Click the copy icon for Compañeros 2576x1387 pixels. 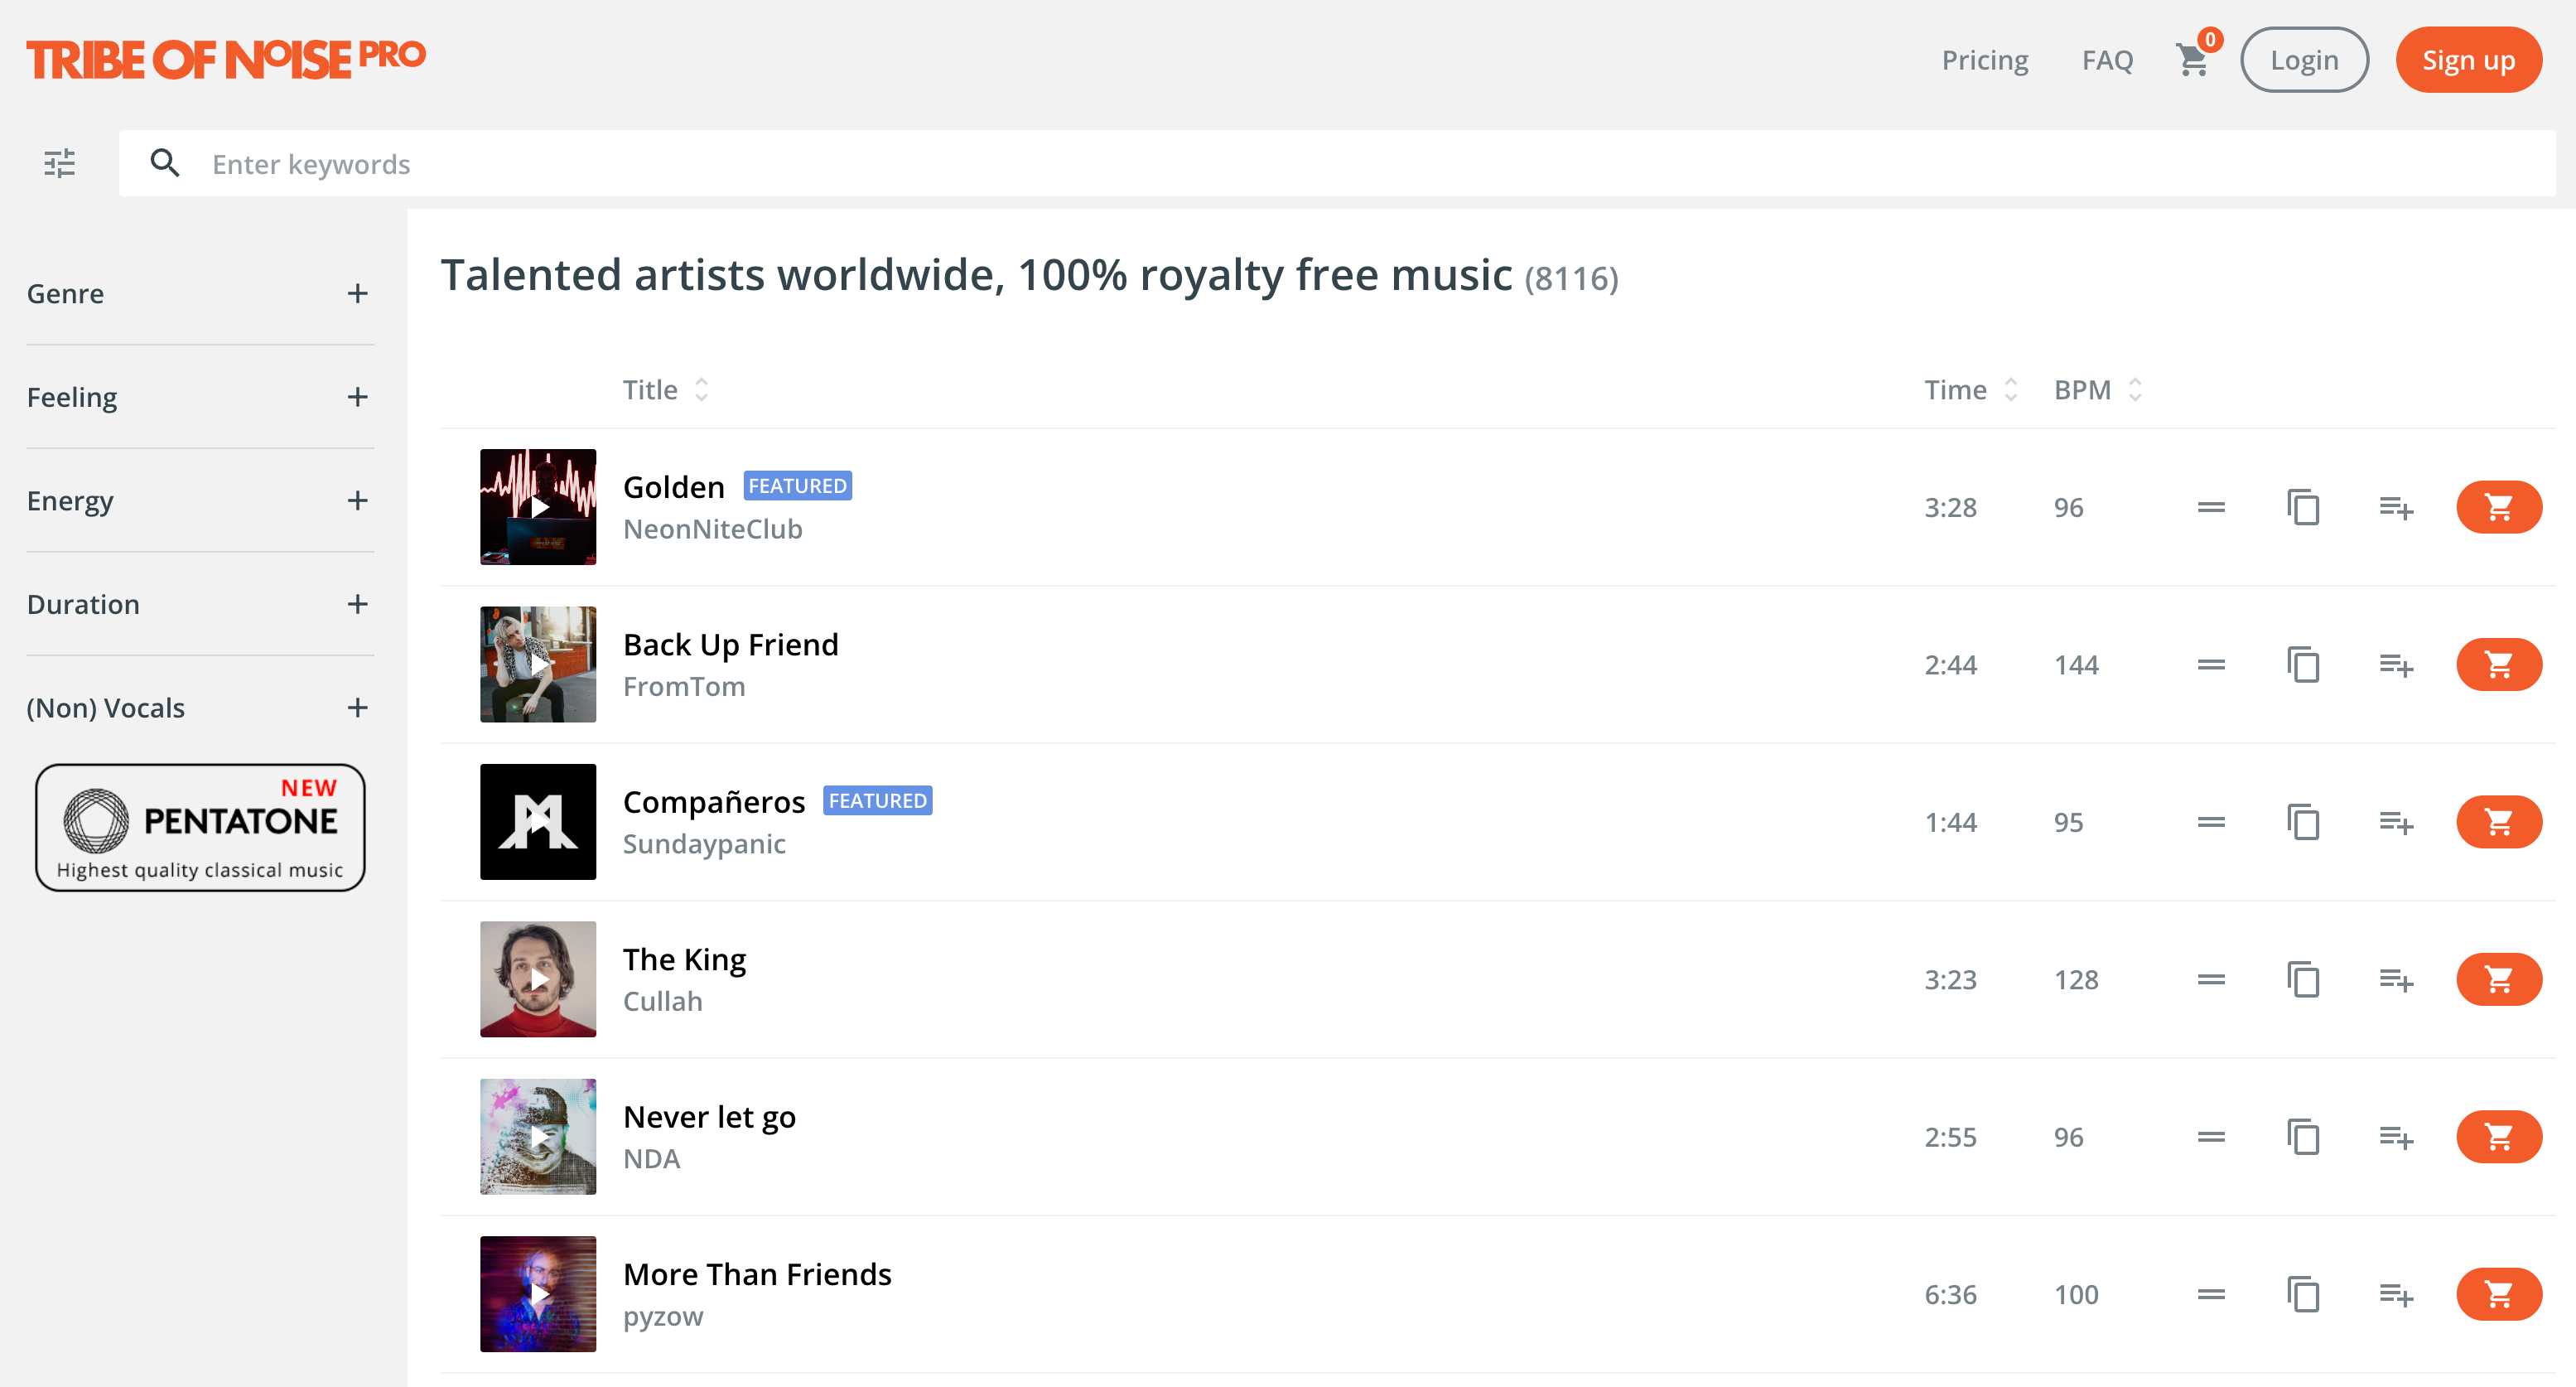[2303, 822]
